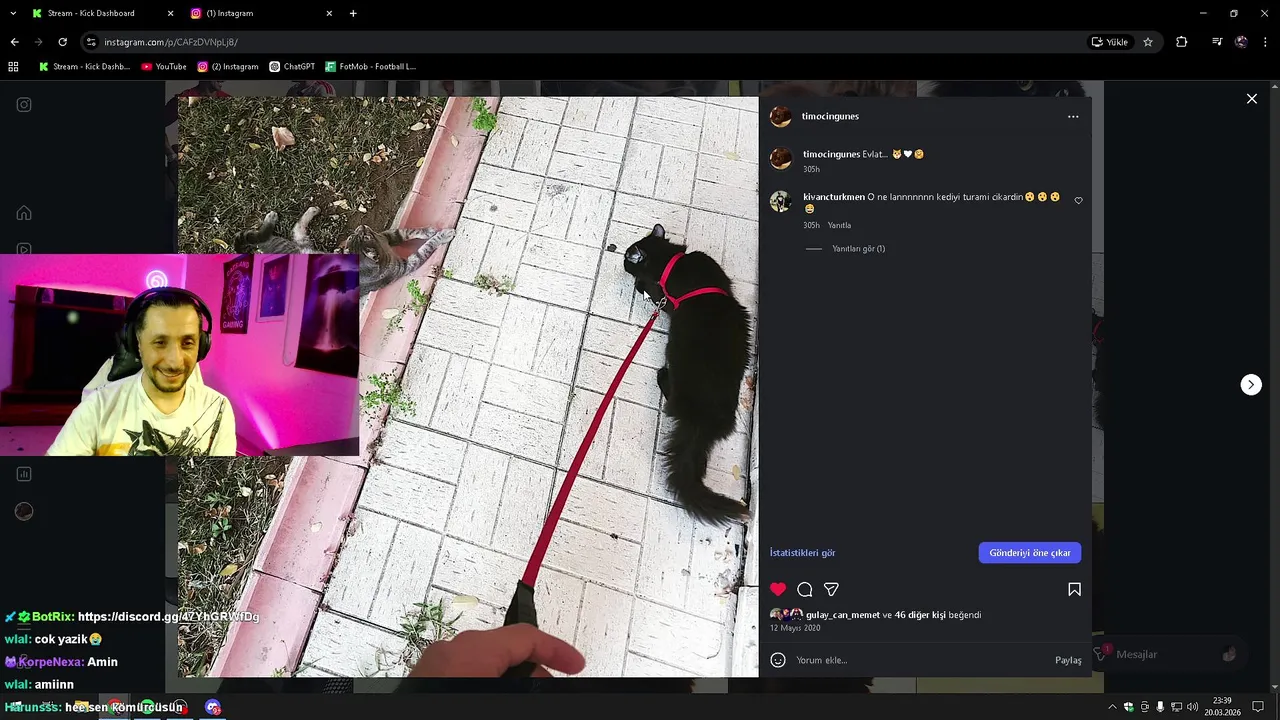Share the post via the paper-plane icon

831,590
